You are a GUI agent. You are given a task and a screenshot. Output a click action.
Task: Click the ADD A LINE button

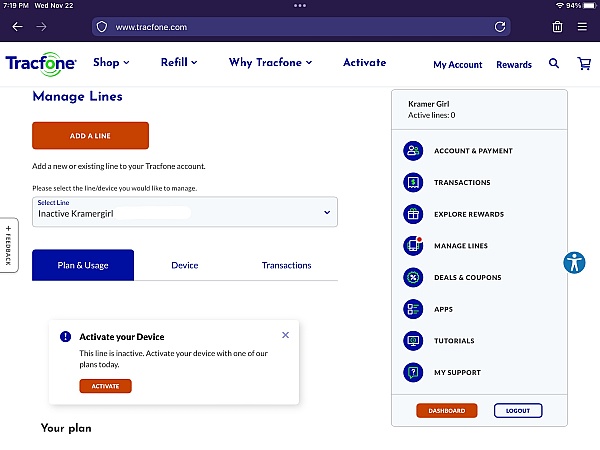[x=90, y=135]
